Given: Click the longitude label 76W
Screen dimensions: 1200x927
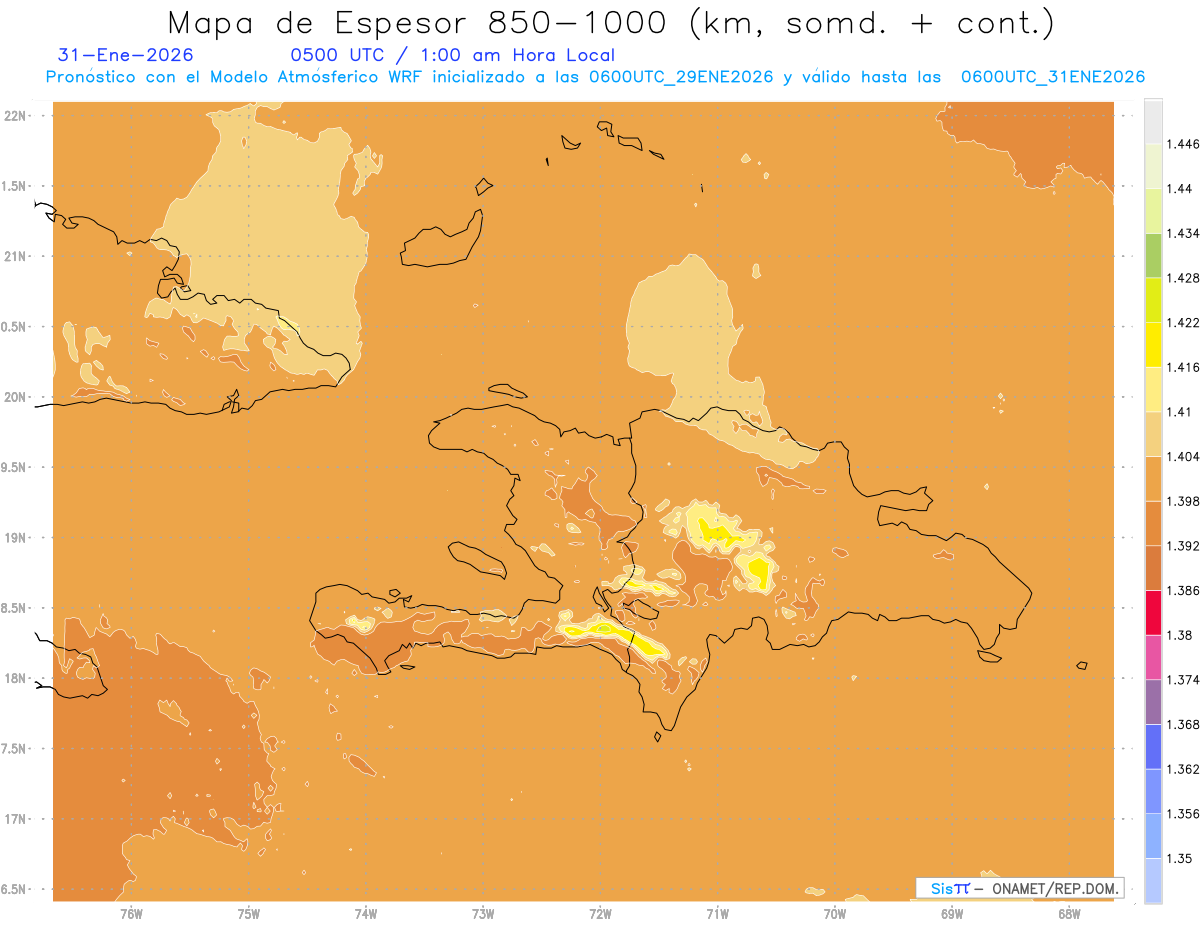Looking at the screenshot, I should (x=131, y=913).
